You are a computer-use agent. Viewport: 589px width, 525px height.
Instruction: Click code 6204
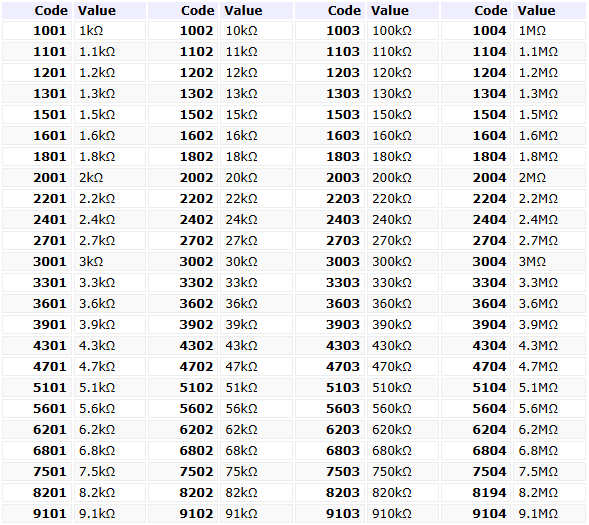click(476, 430)
